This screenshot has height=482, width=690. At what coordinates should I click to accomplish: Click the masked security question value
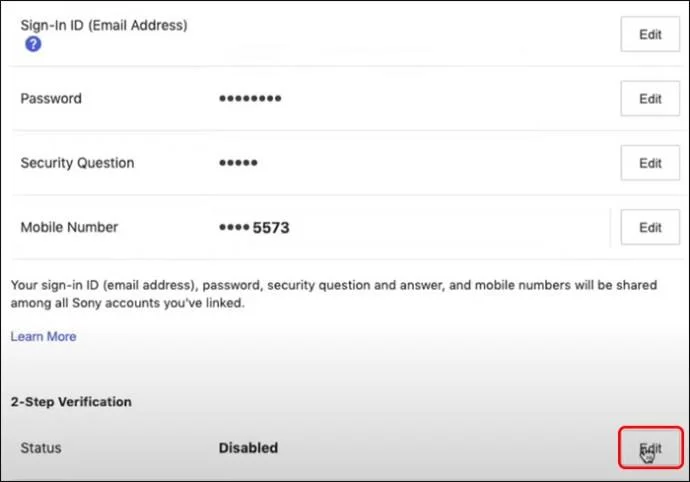238,163
